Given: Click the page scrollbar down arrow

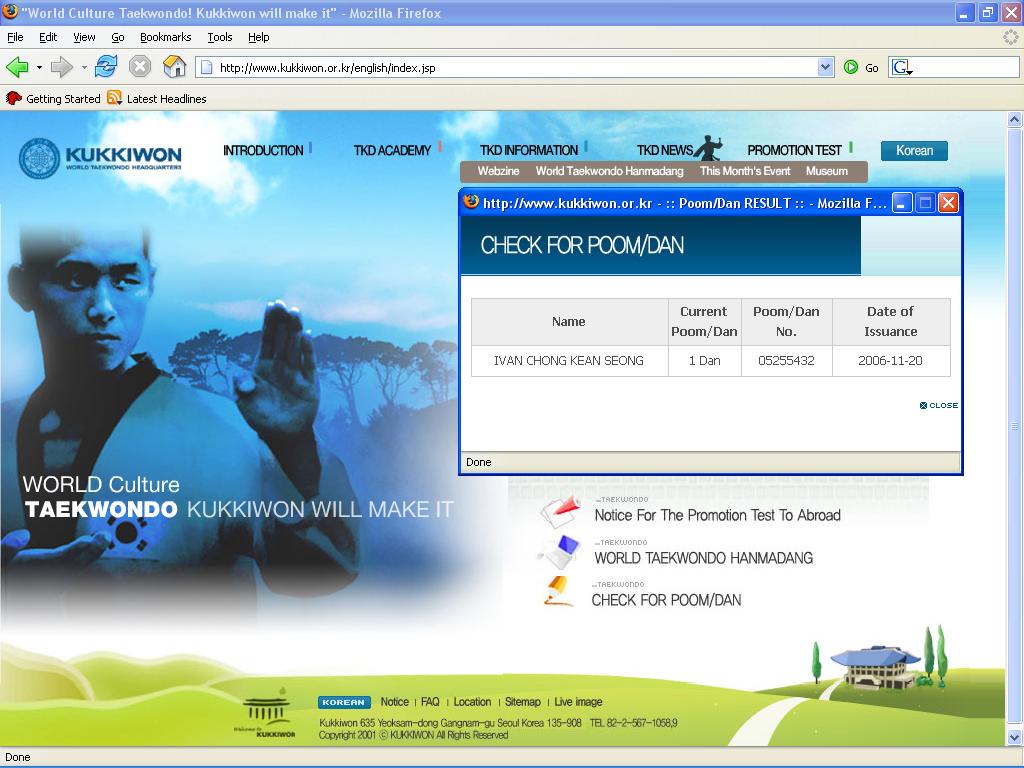Looking at the screenshot, I should click(x=1014, y=738).
